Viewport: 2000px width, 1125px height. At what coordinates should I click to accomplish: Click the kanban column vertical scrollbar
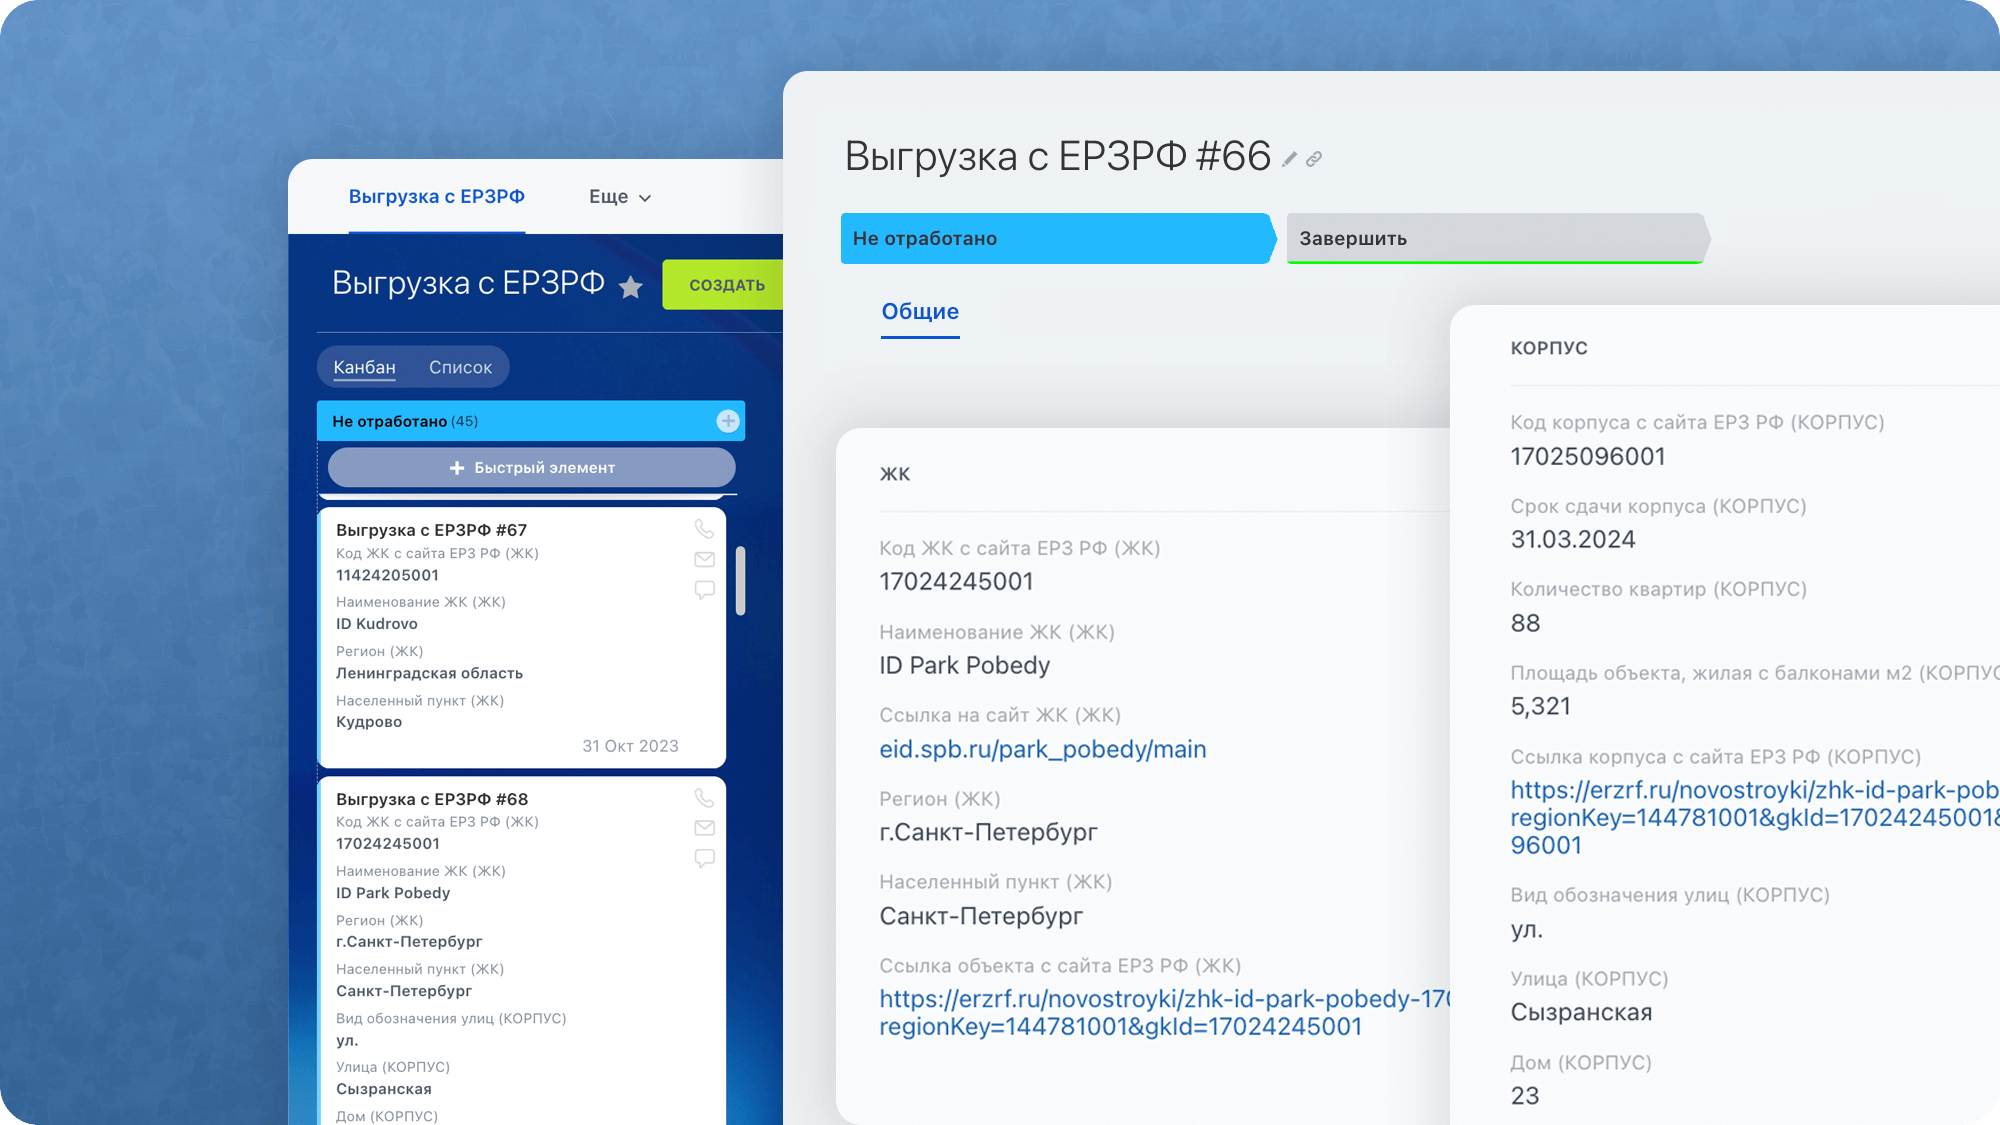click(740, 580)
